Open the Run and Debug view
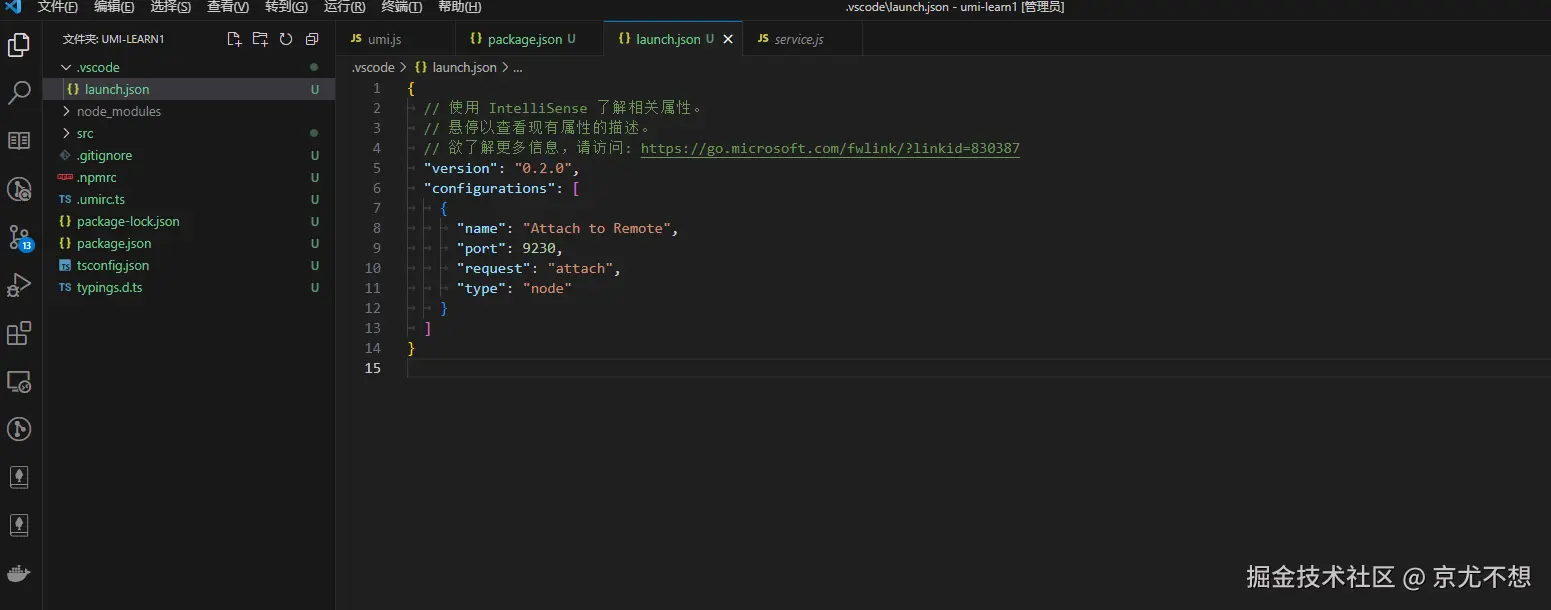The height and width of the screenshot is (610, 1551). point(19,285)
